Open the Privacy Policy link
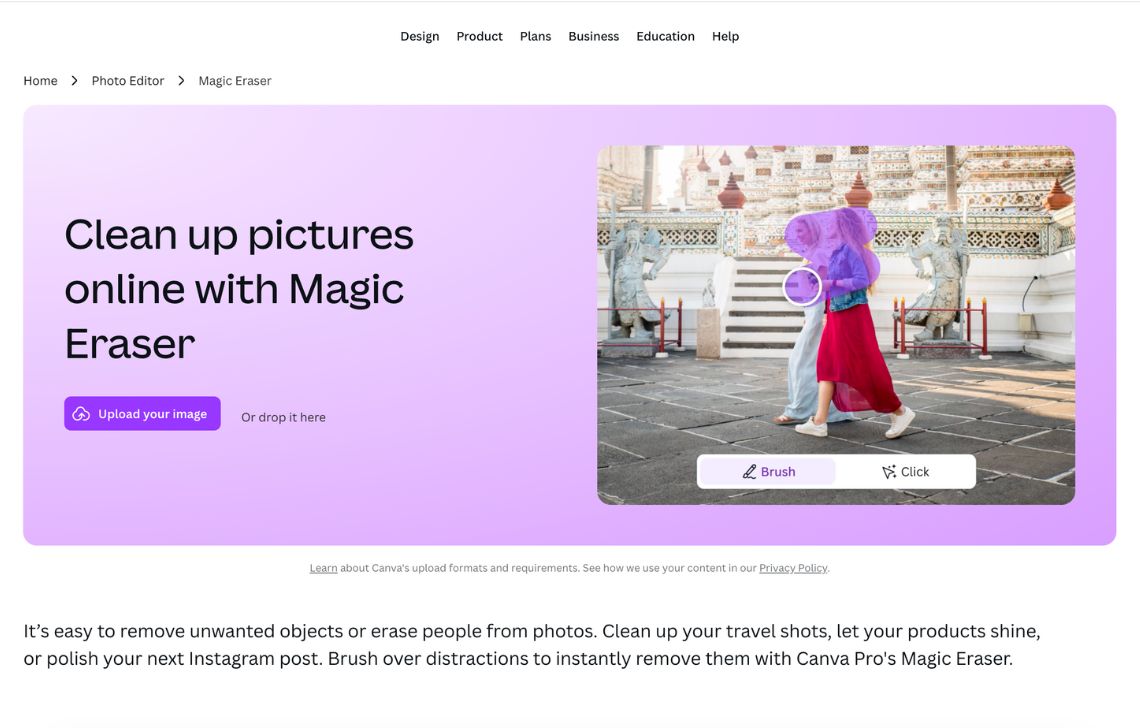Image resolution: width=1140 pixels, height=728 pixels. [x=792, y=568]
